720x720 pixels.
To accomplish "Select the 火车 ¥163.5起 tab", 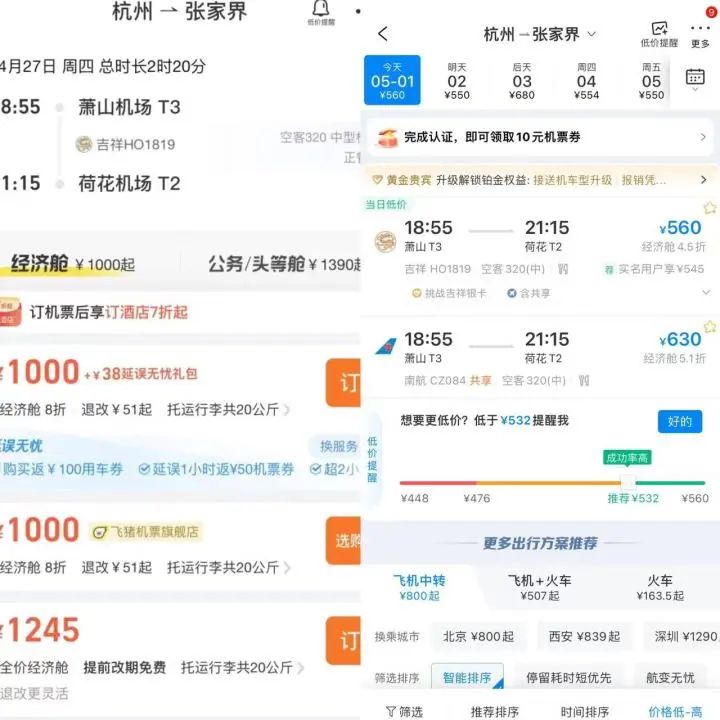I will (x=660, y=587).
